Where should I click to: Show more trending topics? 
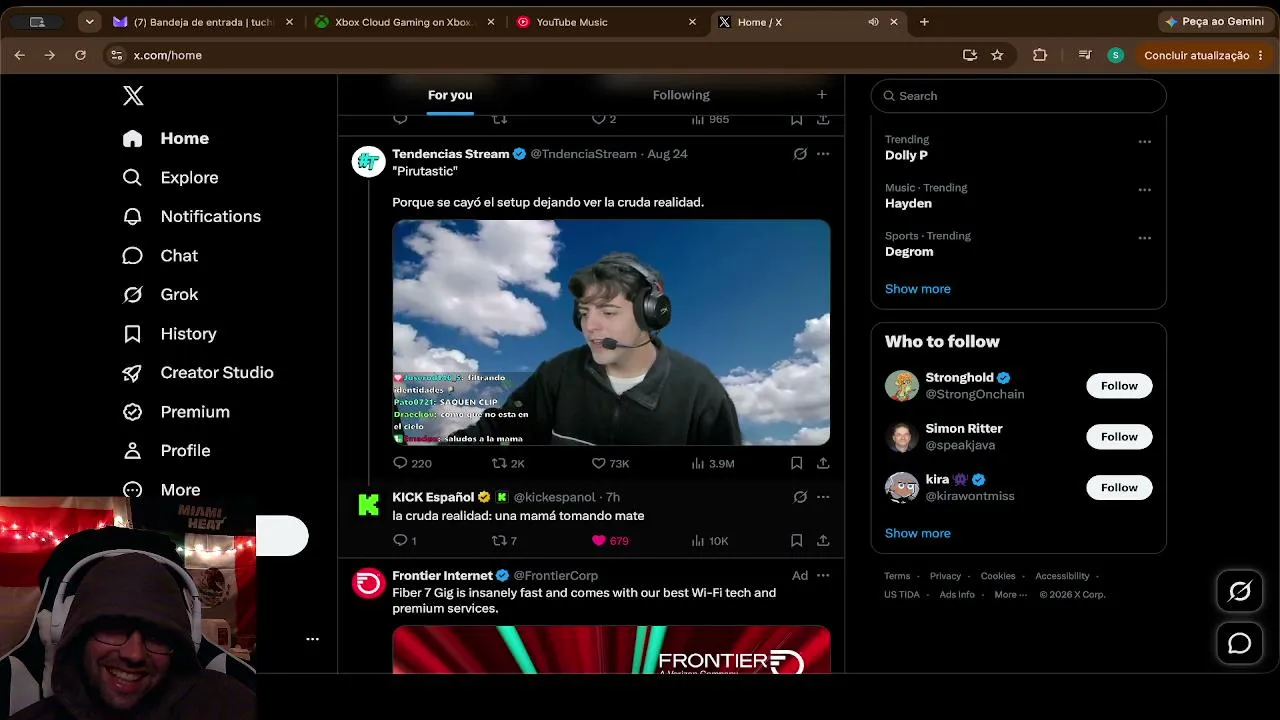click(x=918, y=289)
